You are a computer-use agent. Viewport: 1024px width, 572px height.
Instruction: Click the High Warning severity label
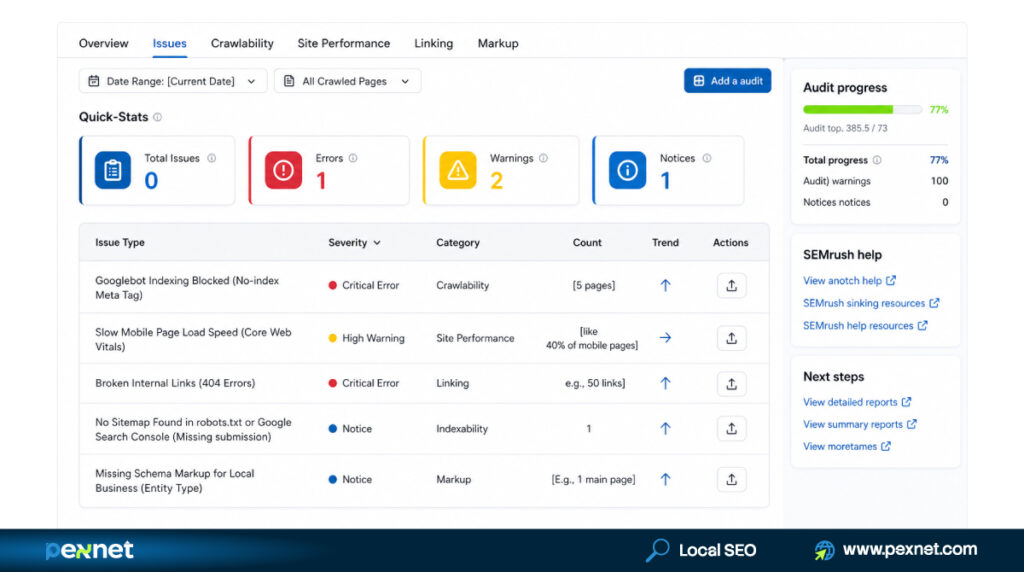[x=373, y=338]
